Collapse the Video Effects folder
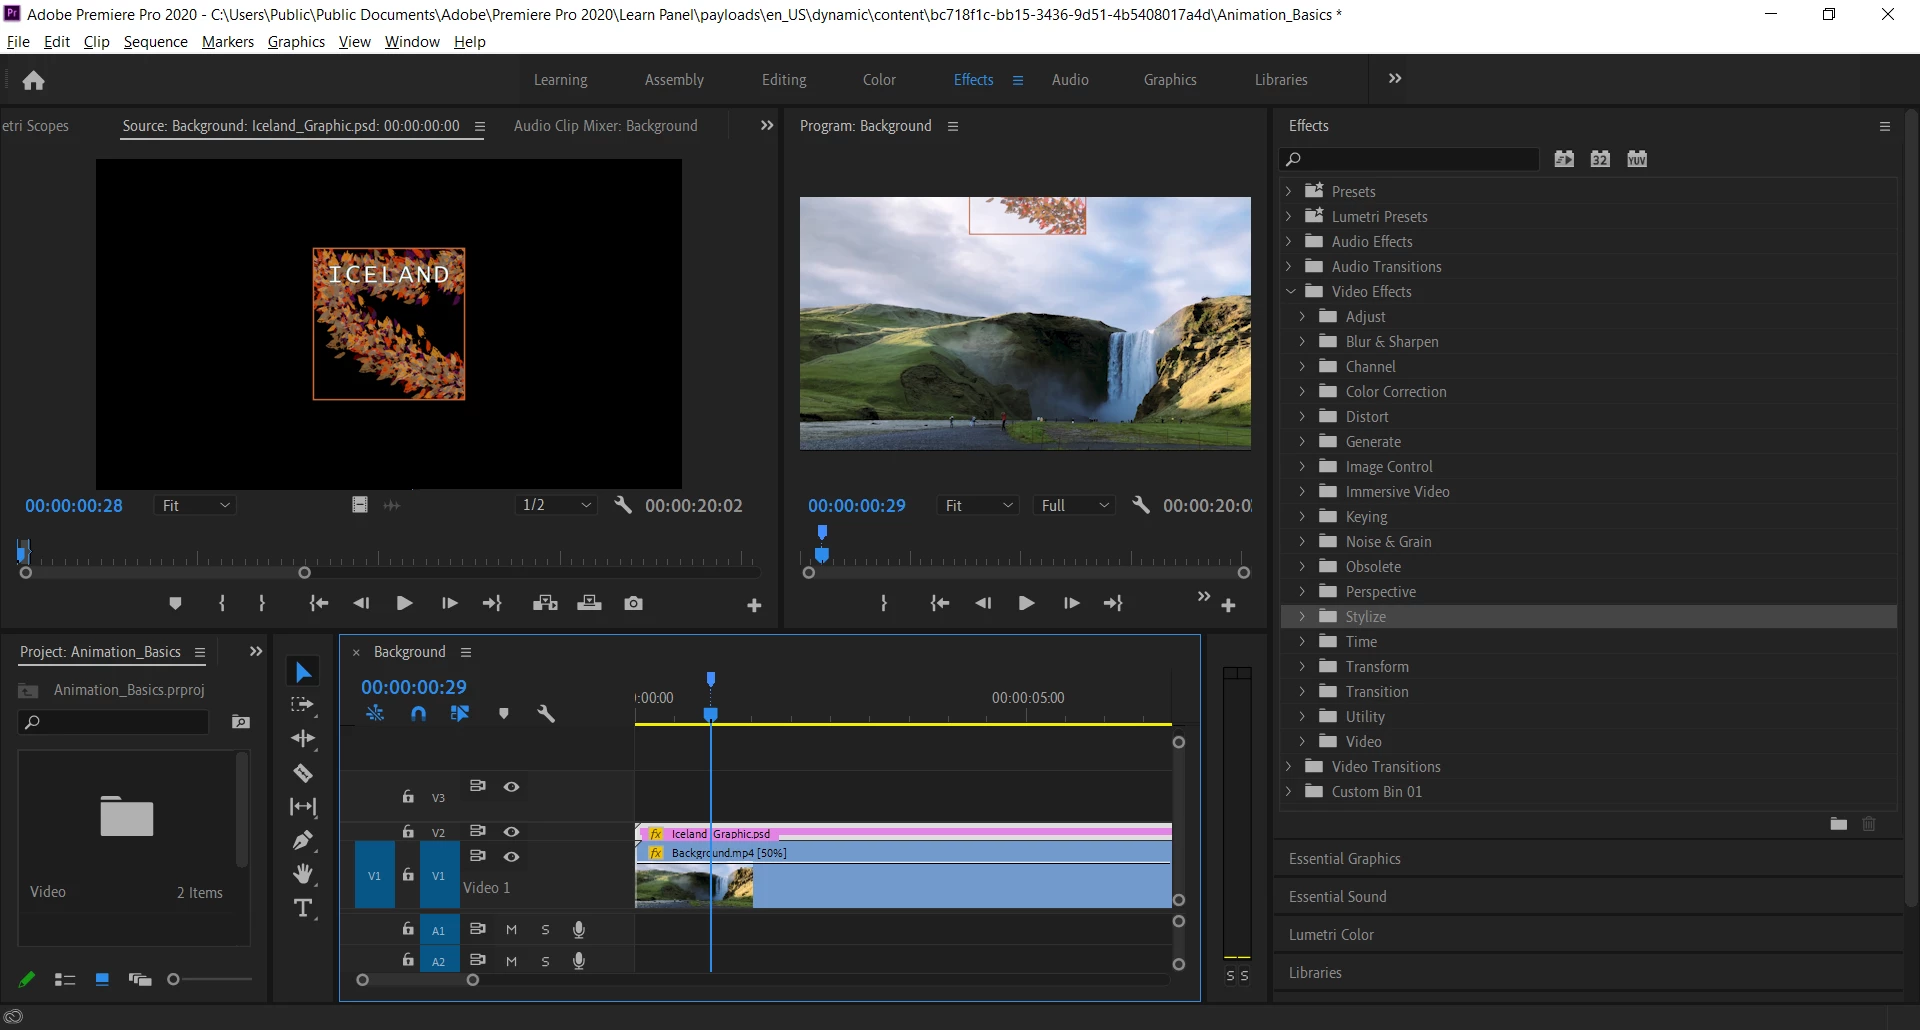The image size is (1920, 1030). (1290, 292)
